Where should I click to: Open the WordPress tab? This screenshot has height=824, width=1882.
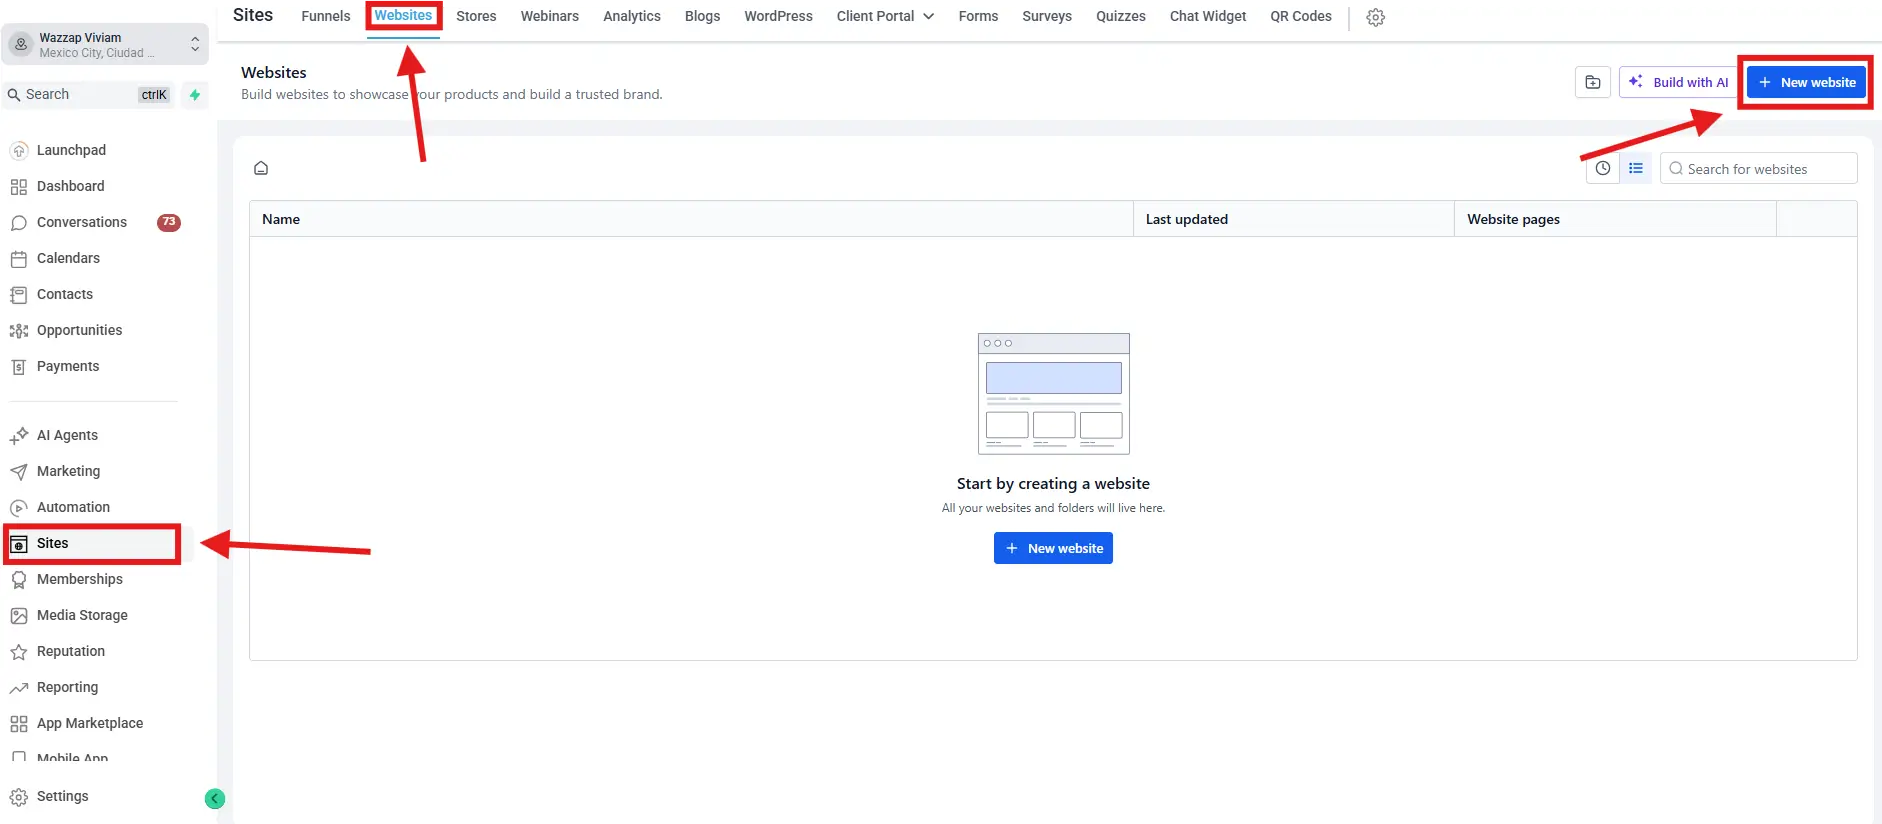[x=778, y=16]
